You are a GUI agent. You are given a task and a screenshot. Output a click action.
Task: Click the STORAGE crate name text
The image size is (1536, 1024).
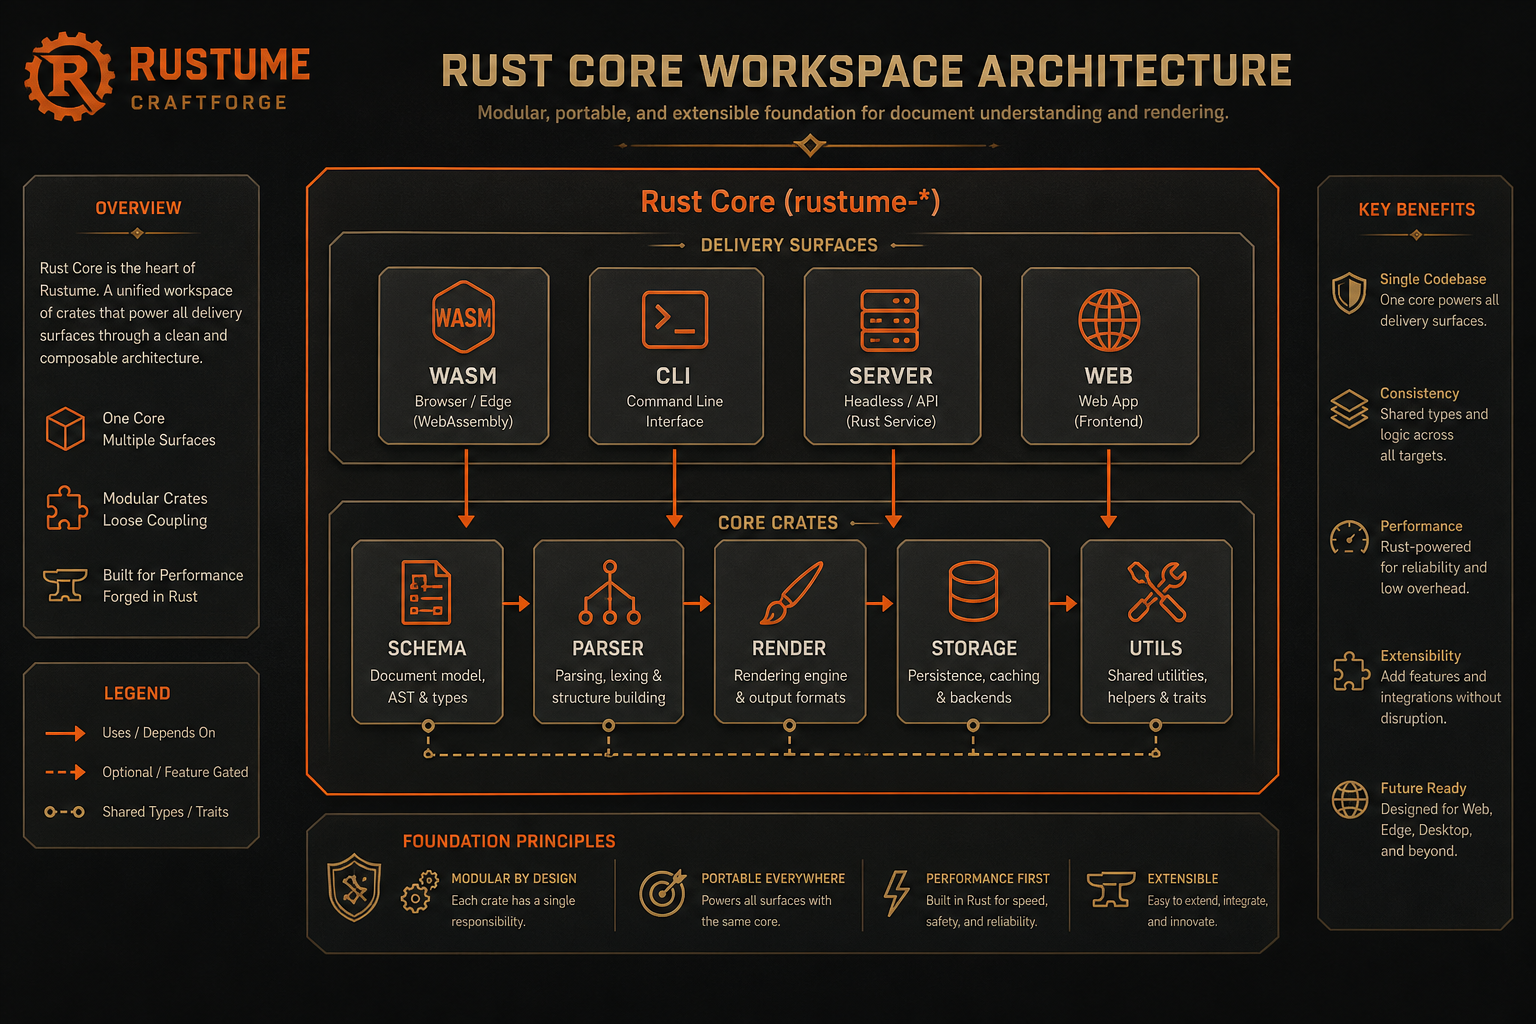[x=974, y=648]
